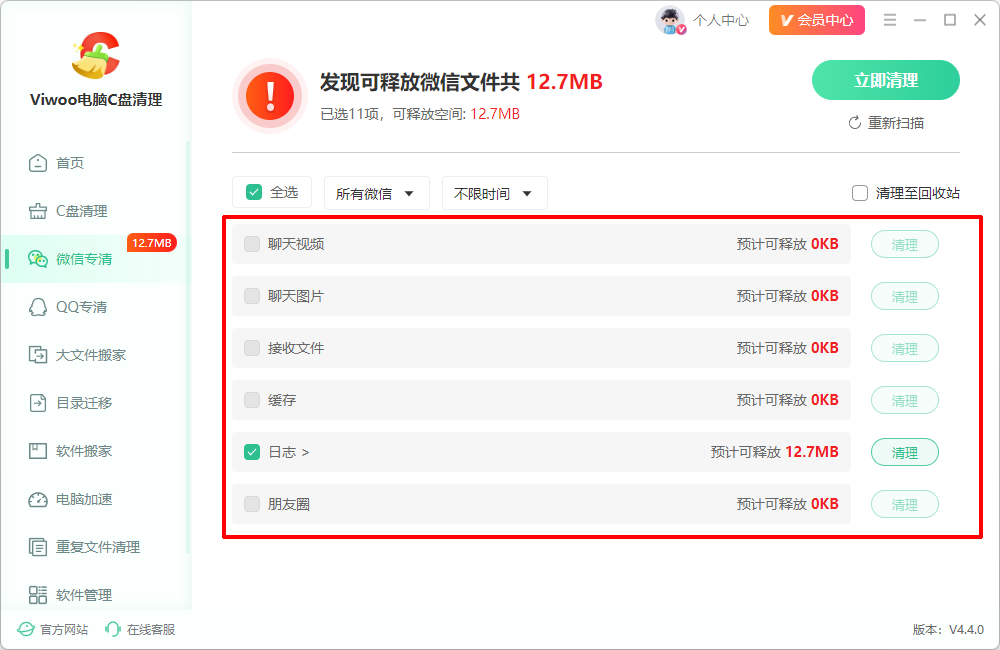Click the 电脑加速 speedometer icon
The width and height of the screenshot is (1000, 650).
tap(38, 499)
